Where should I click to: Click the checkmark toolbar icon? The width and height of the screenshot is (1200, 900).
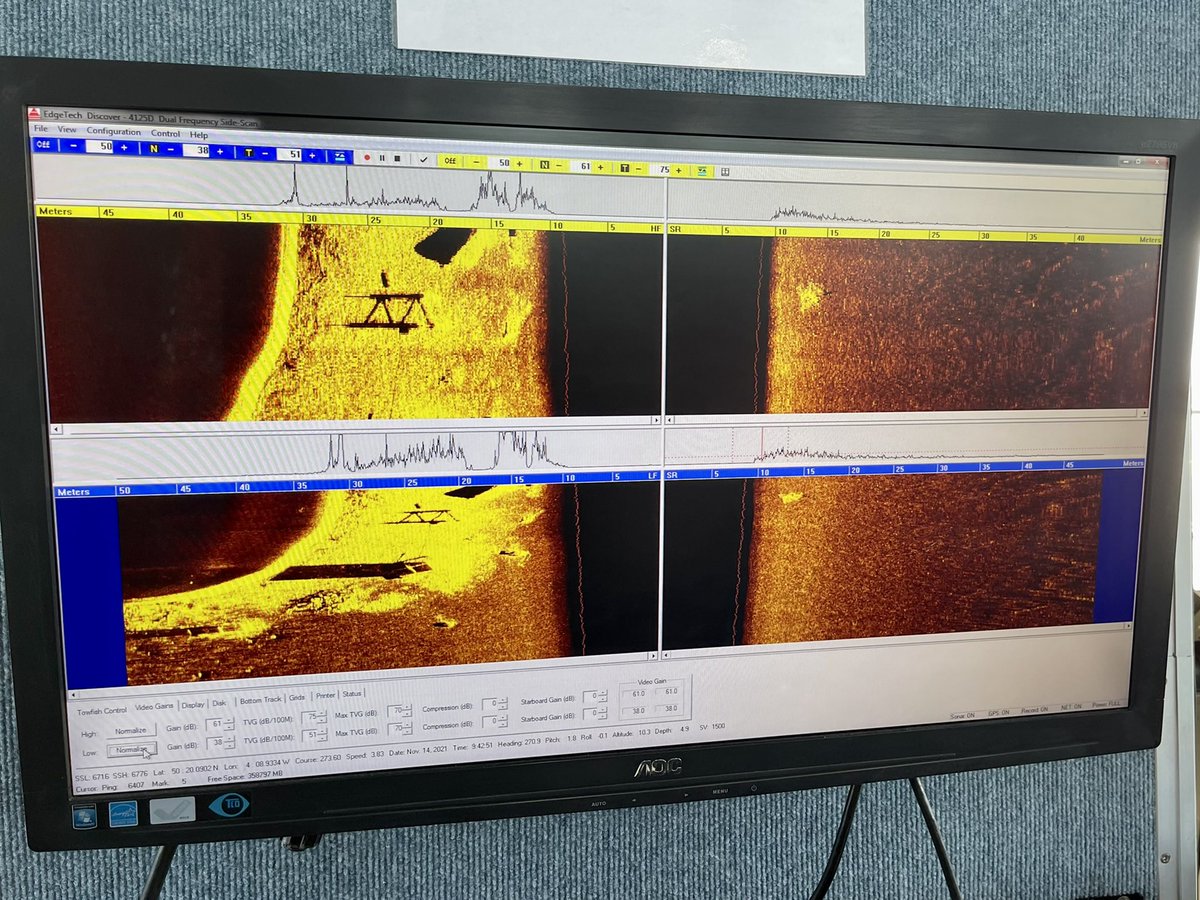pyautogui.click(x=423, y=159)
